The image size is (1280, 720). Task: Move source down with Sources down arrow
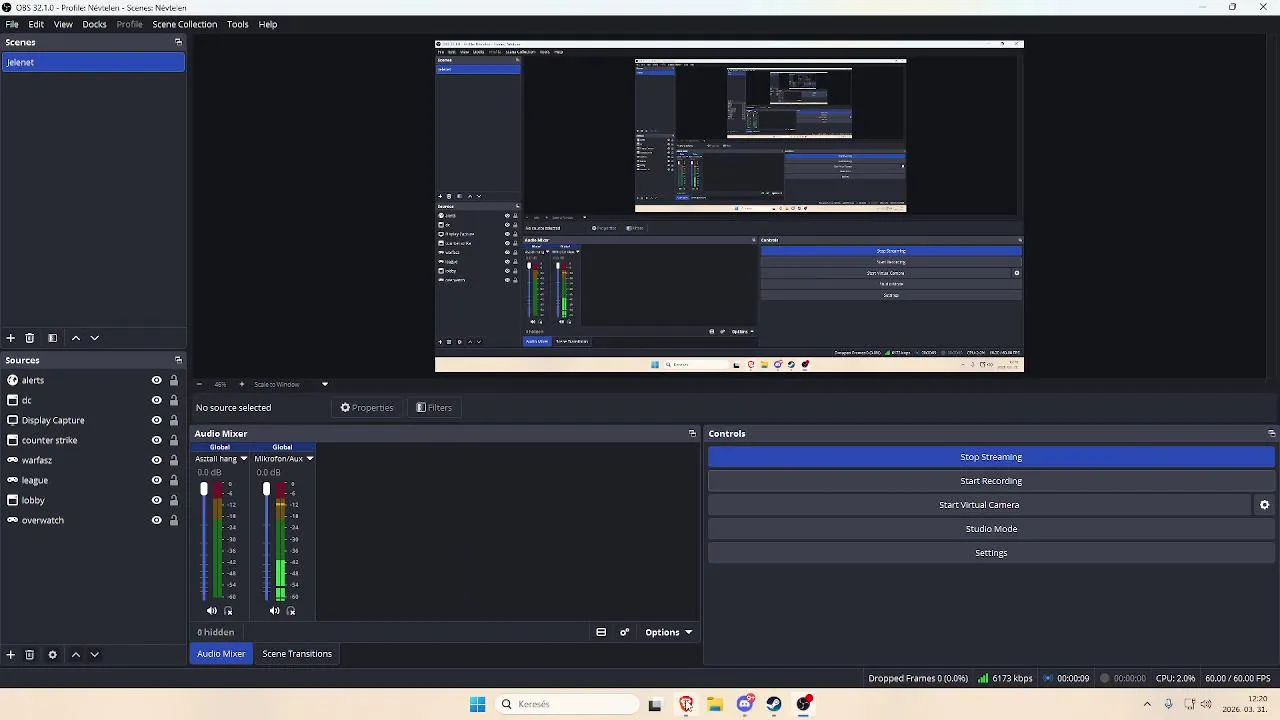pos(95,655)
